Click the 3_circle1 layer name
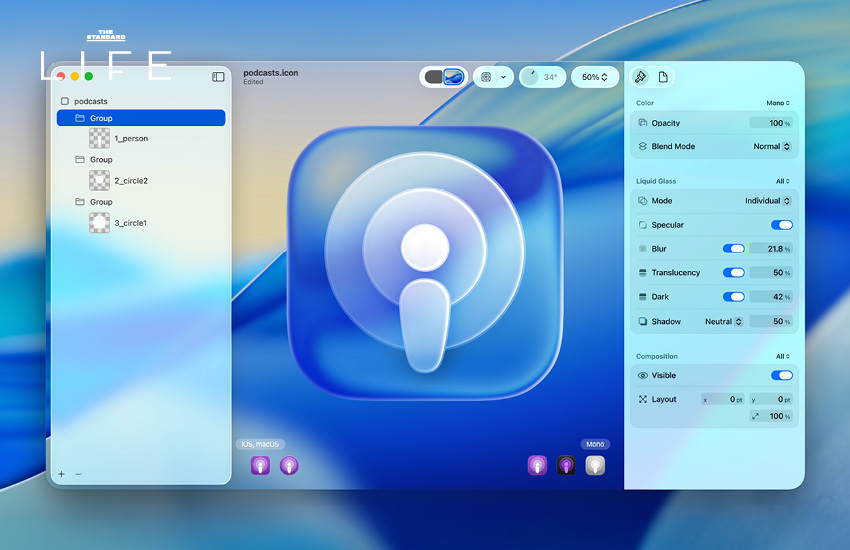This screenshot has height=550, width=850. coord(131,223)
